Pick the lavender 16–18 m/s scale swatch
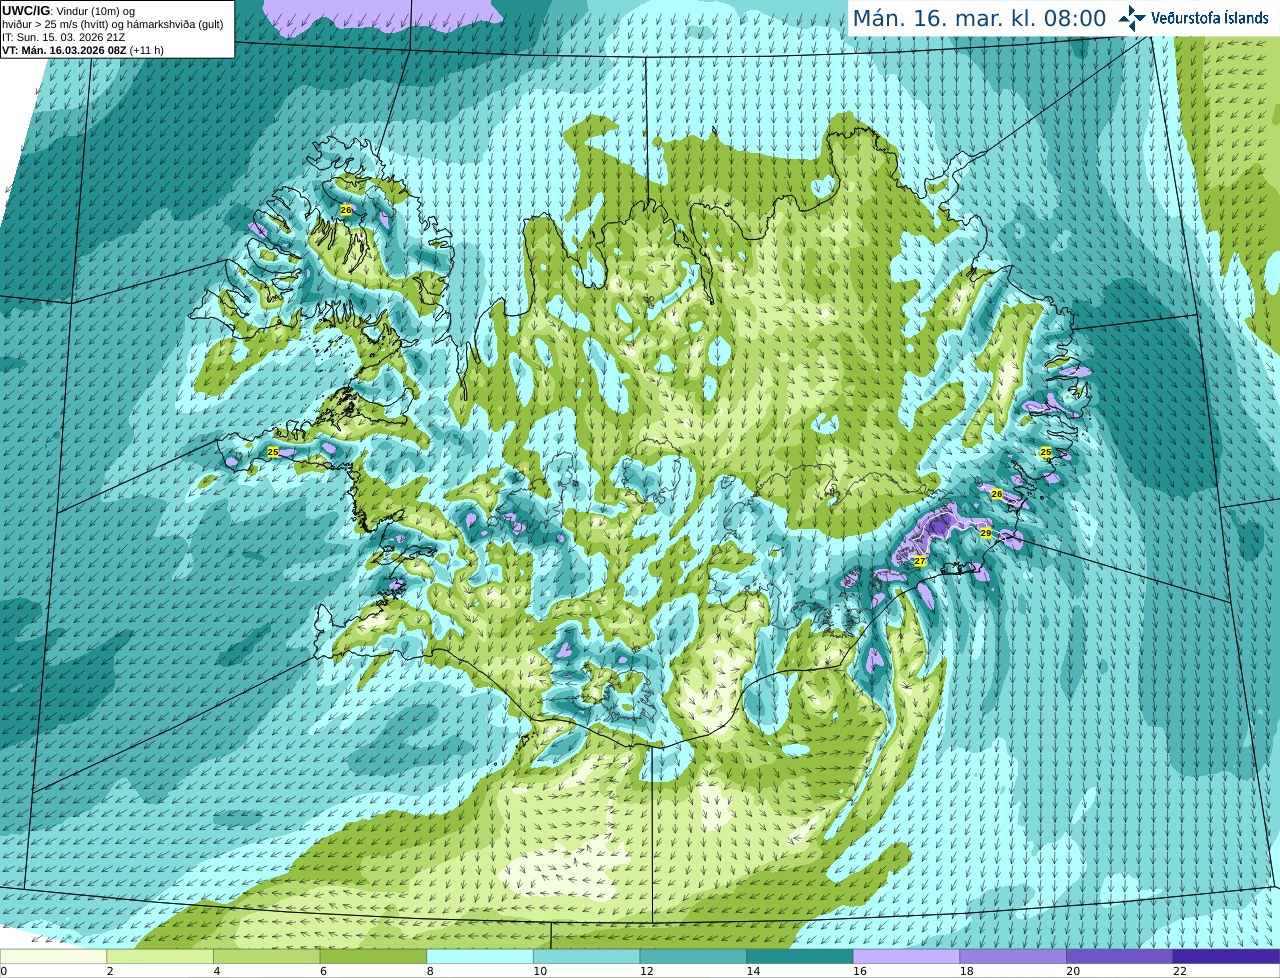 pyautogui.click(x=907, y=956)
